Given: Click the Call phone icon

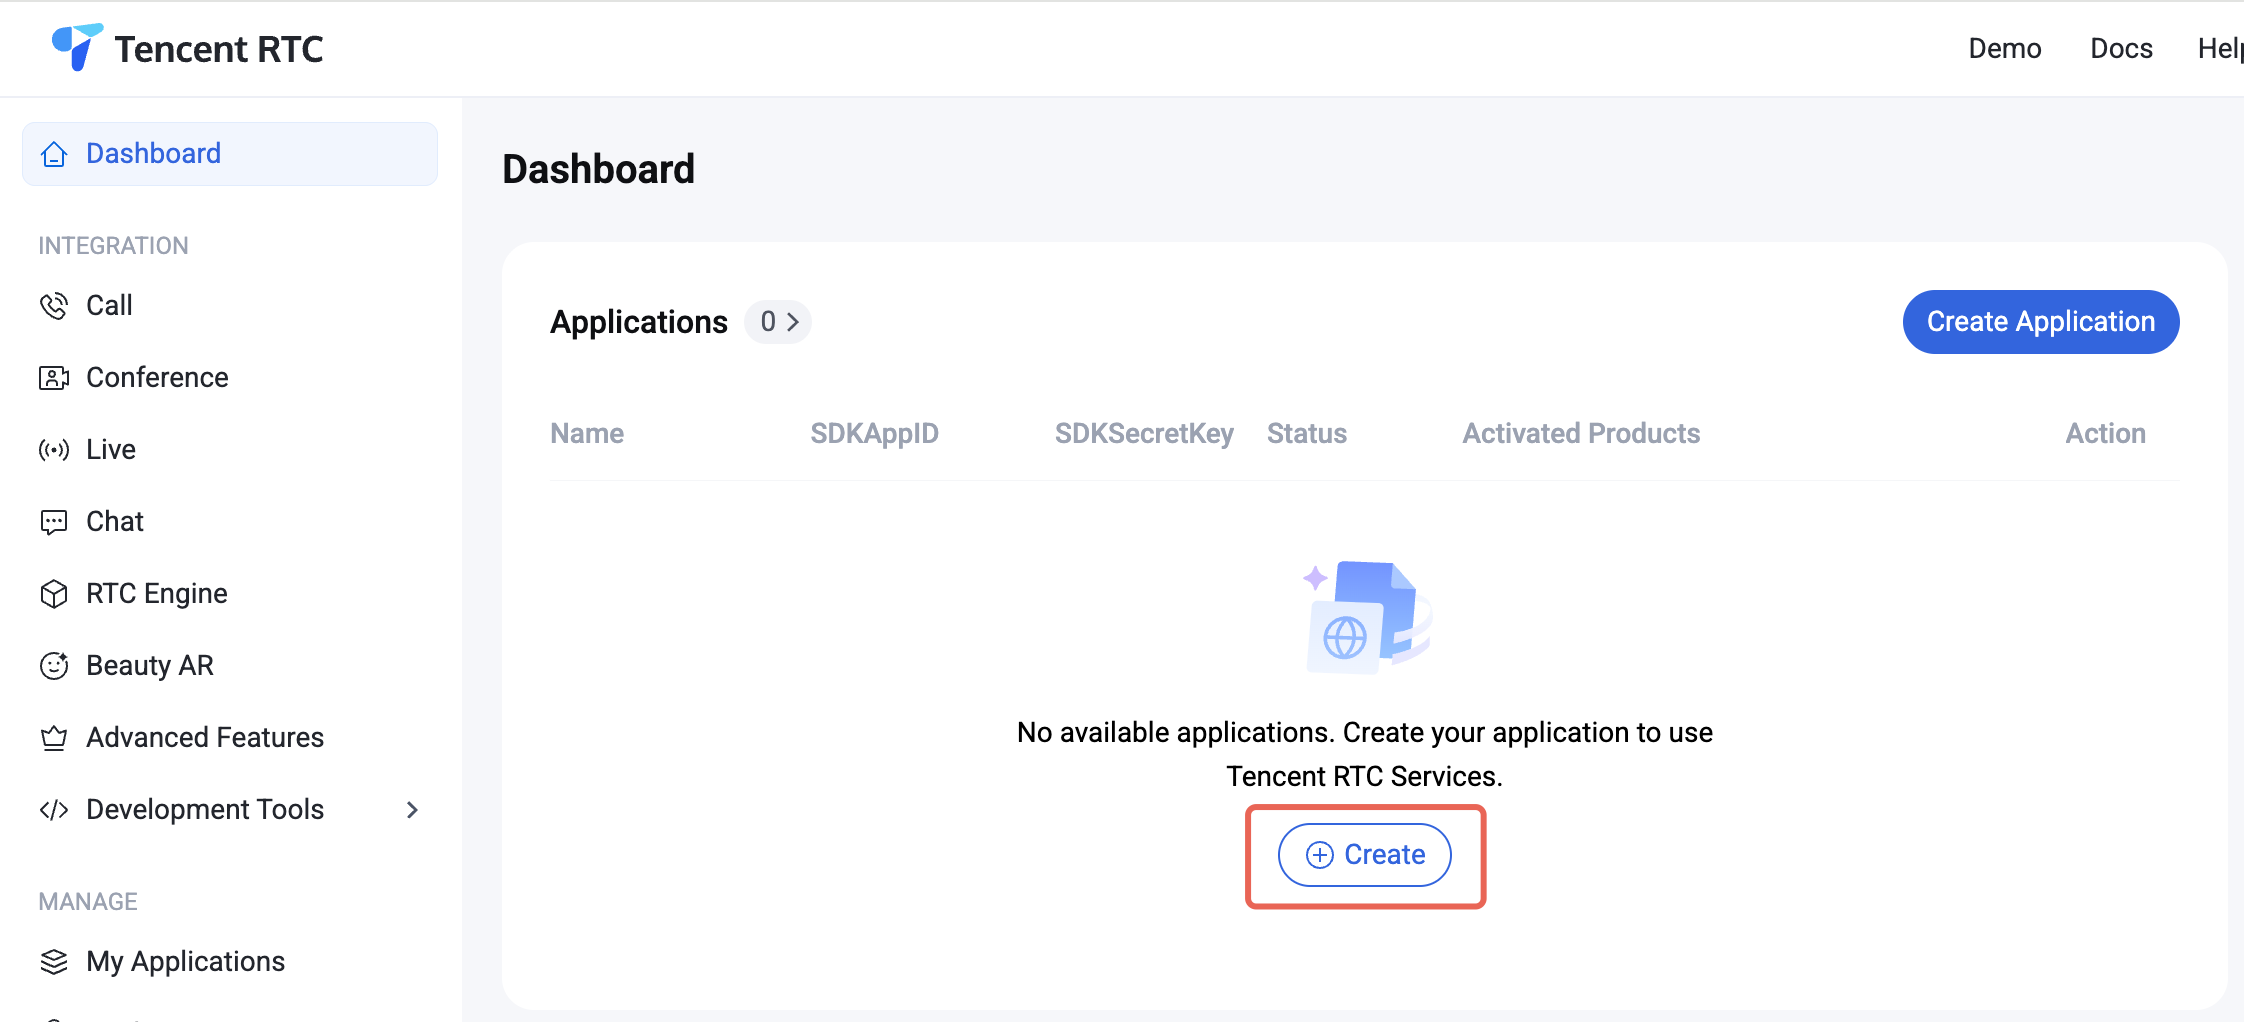Looking at the screenshot, I should [54, 306].
